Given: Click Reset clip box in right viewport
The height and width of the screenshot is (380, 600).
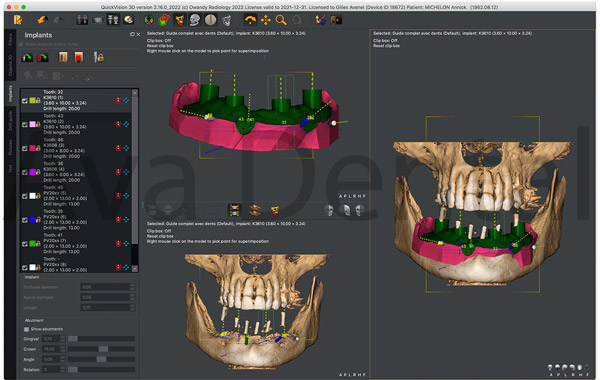Looking at the screenshot, I should 386,46.
